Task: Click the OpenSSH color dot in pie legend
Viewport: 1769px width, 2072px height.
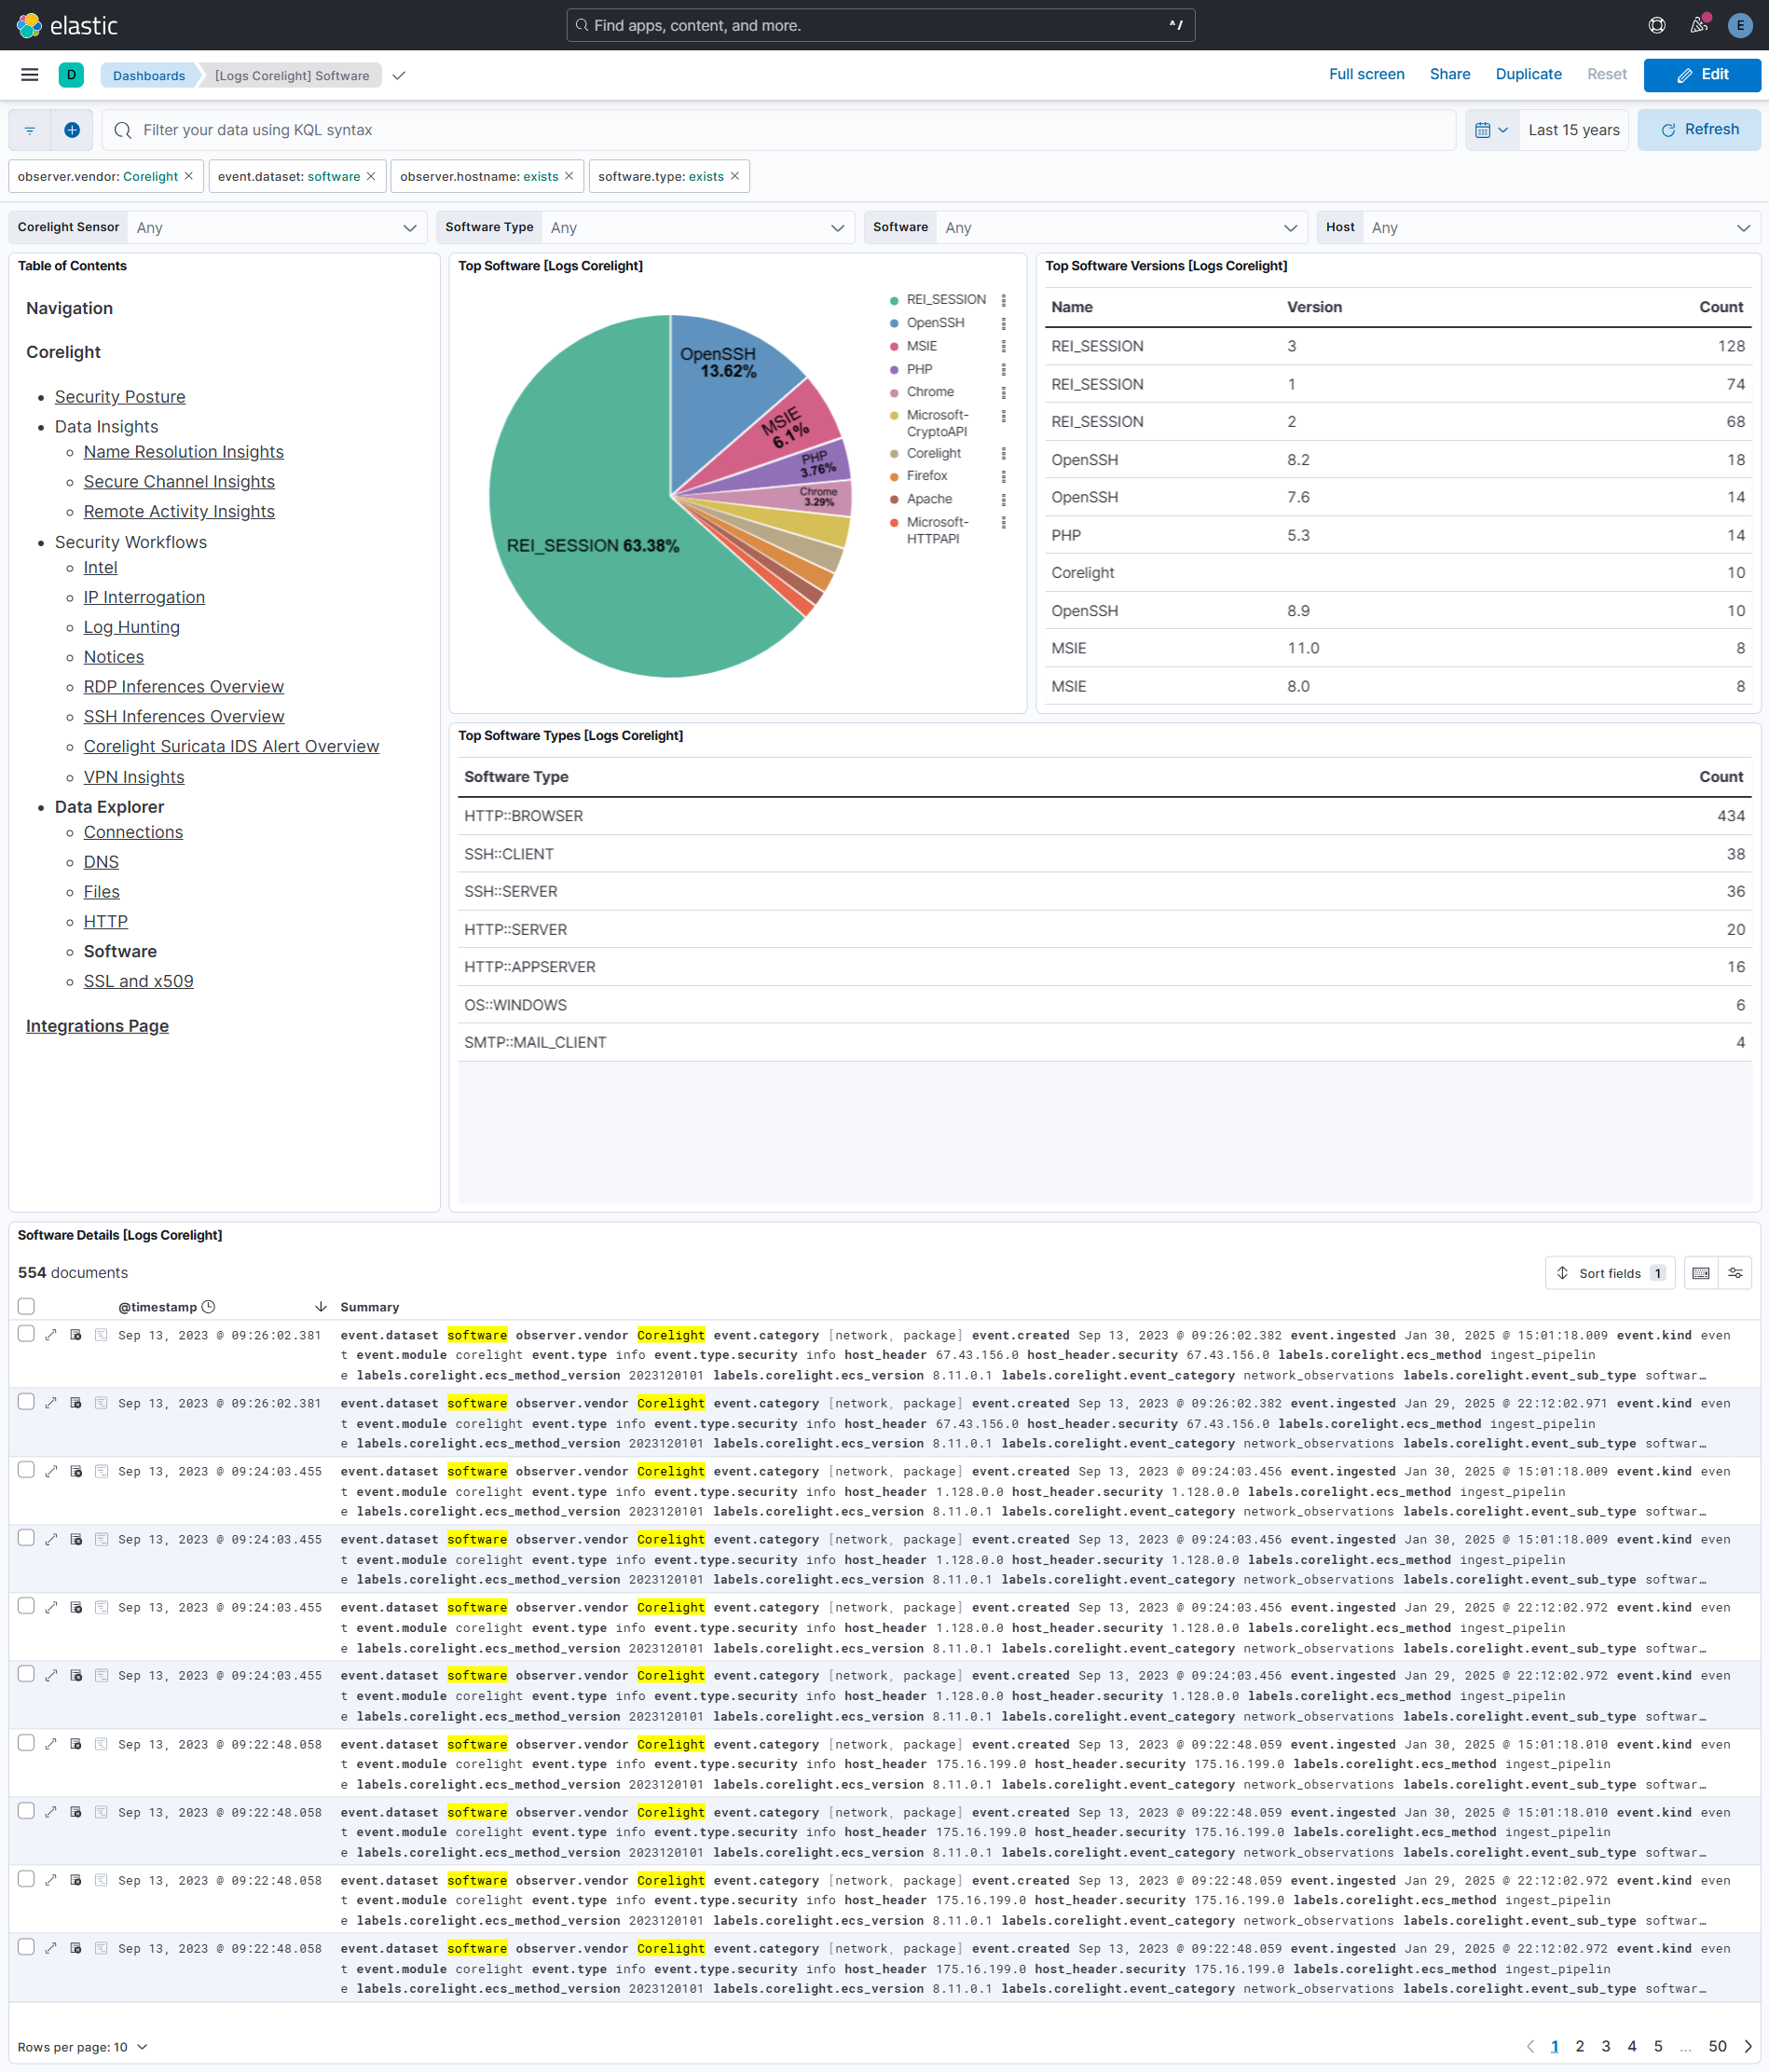Action: [893, 323]
